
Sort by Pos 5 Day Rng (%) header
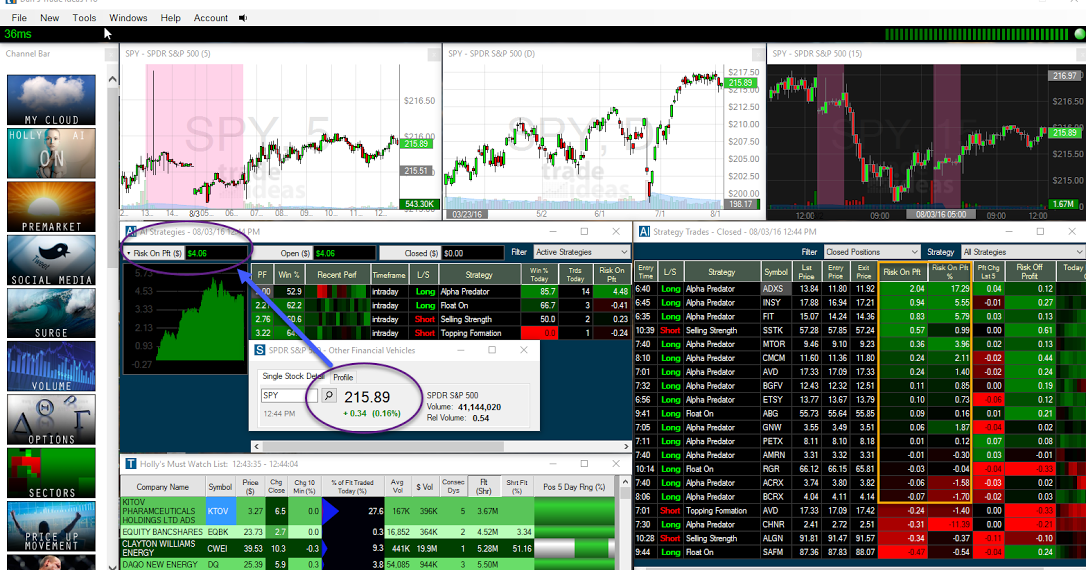574,487
